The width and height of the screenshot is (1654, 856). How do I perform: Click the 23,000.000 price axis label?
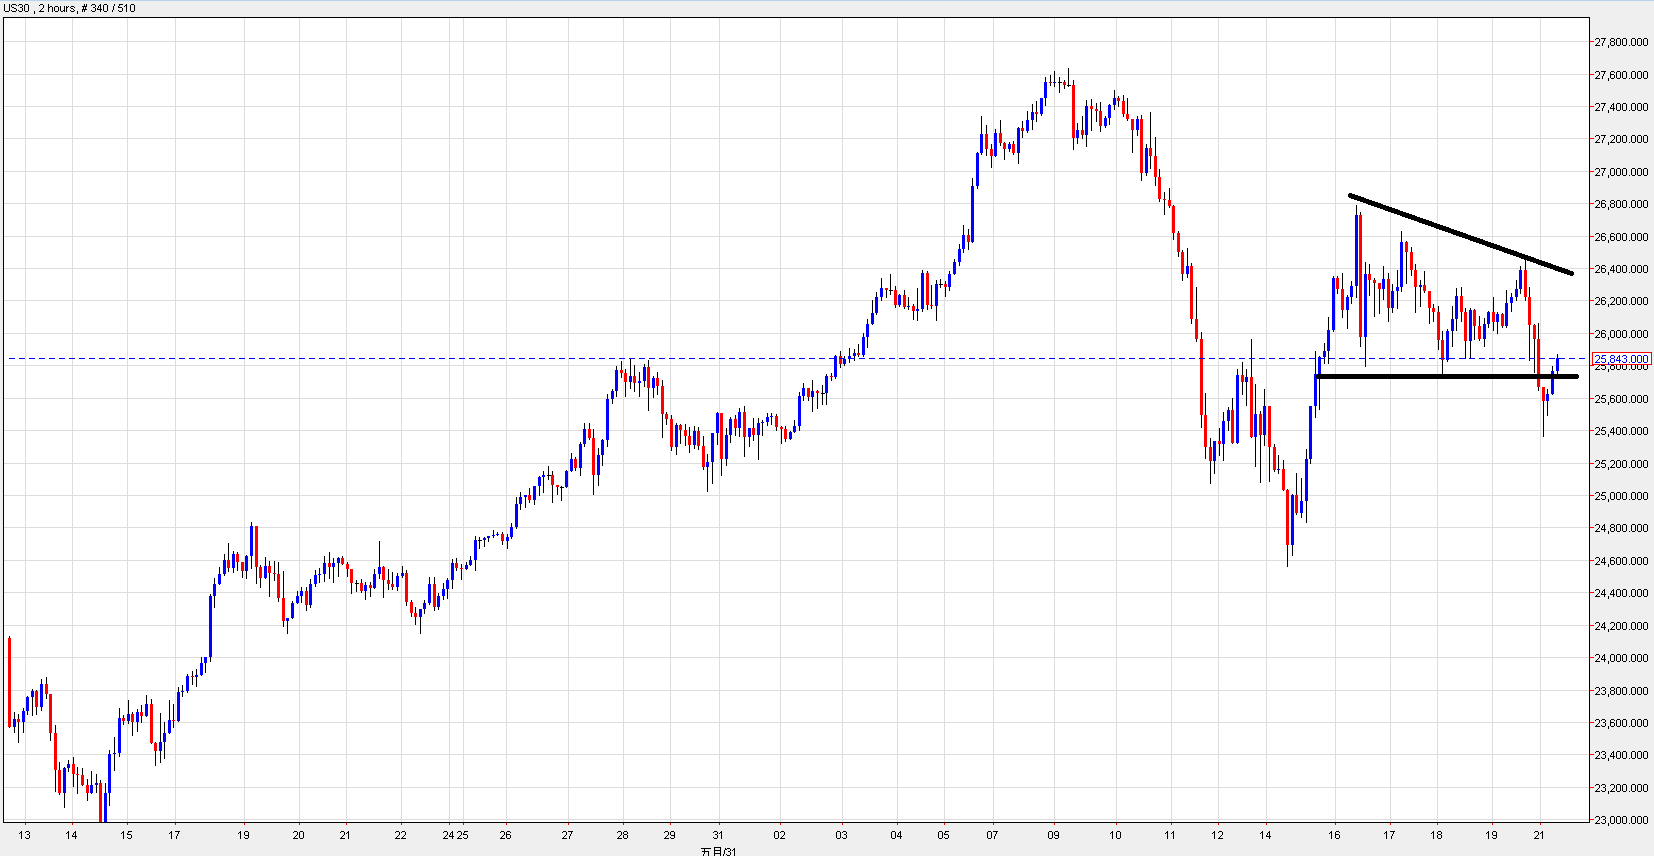tap(1621, 820)
